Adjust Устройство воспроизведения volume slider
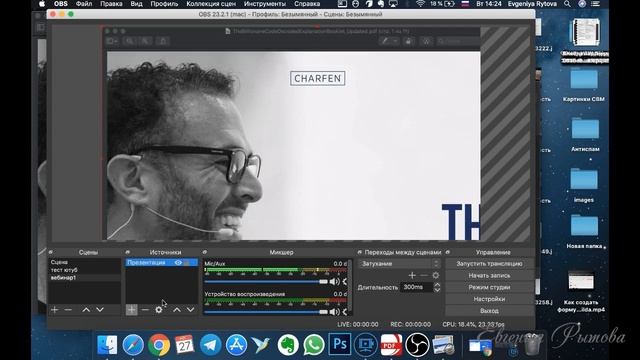The image size is (640, 360). tap(266, 312)
